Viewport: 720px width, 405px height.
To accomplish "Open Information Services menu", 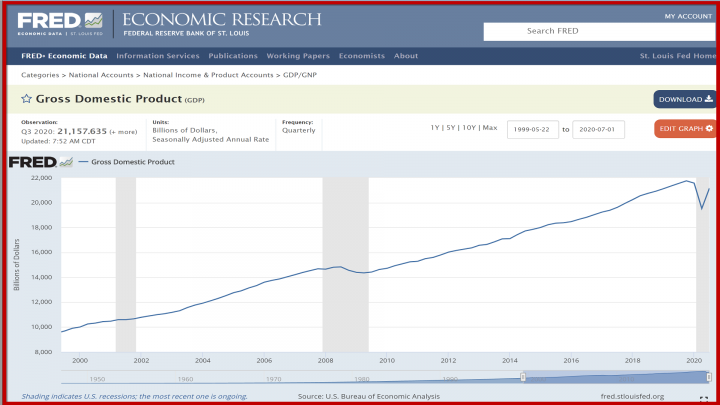I will 158,56.
